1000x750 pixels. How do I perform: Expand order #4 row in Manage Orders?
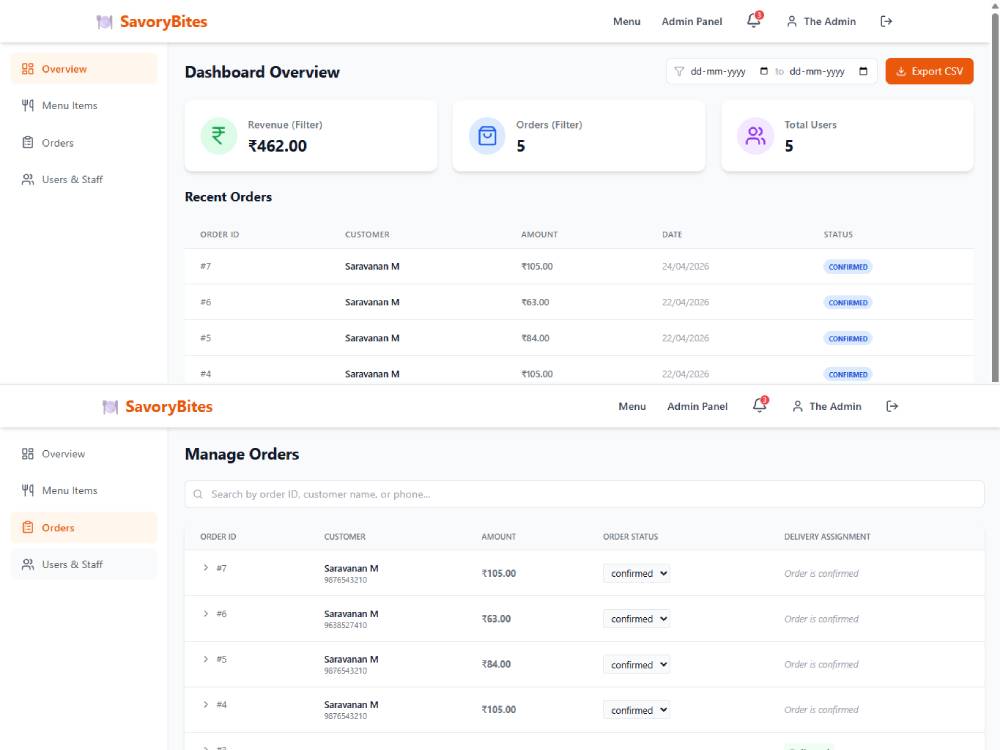coord(205,704)
